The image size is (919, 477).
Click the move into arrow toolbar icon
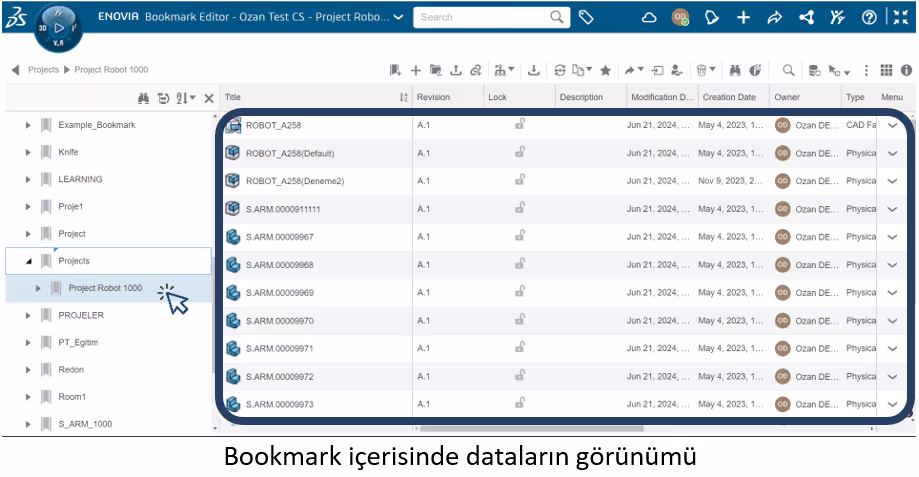point(658,70)
